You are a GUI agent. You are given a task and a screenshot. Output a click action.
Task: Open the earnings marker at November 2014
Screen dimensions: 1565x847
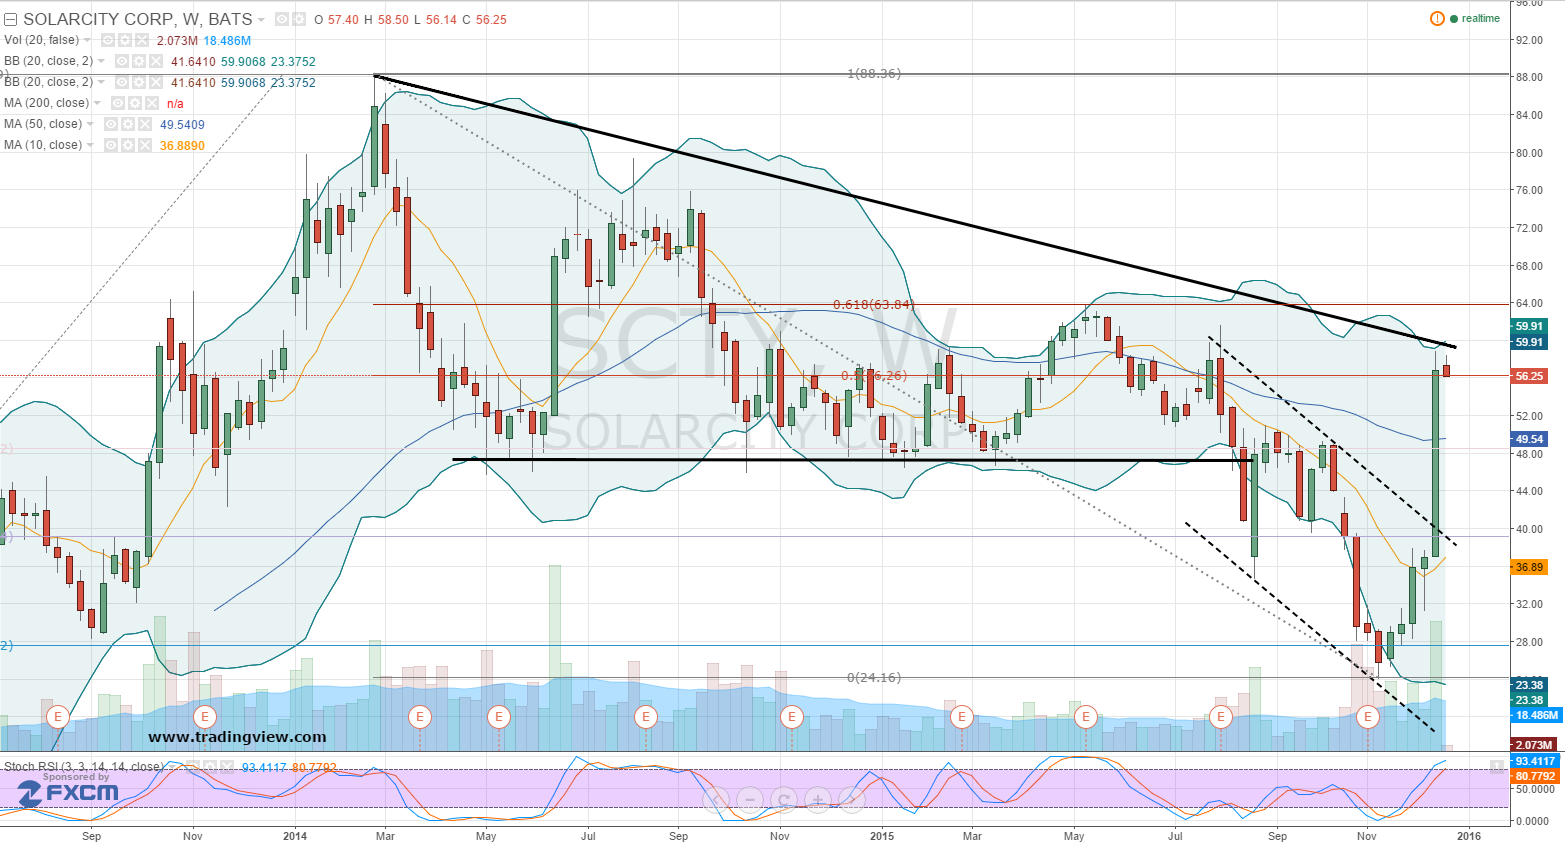click(792, 717)
